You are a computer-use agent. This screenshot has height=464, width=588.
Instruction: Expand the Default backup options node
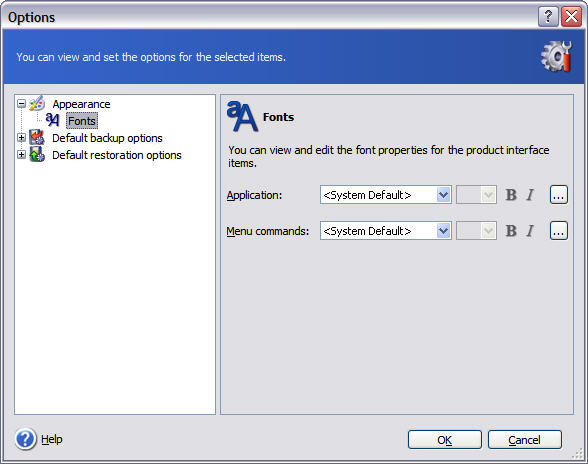tap(22, 138)
